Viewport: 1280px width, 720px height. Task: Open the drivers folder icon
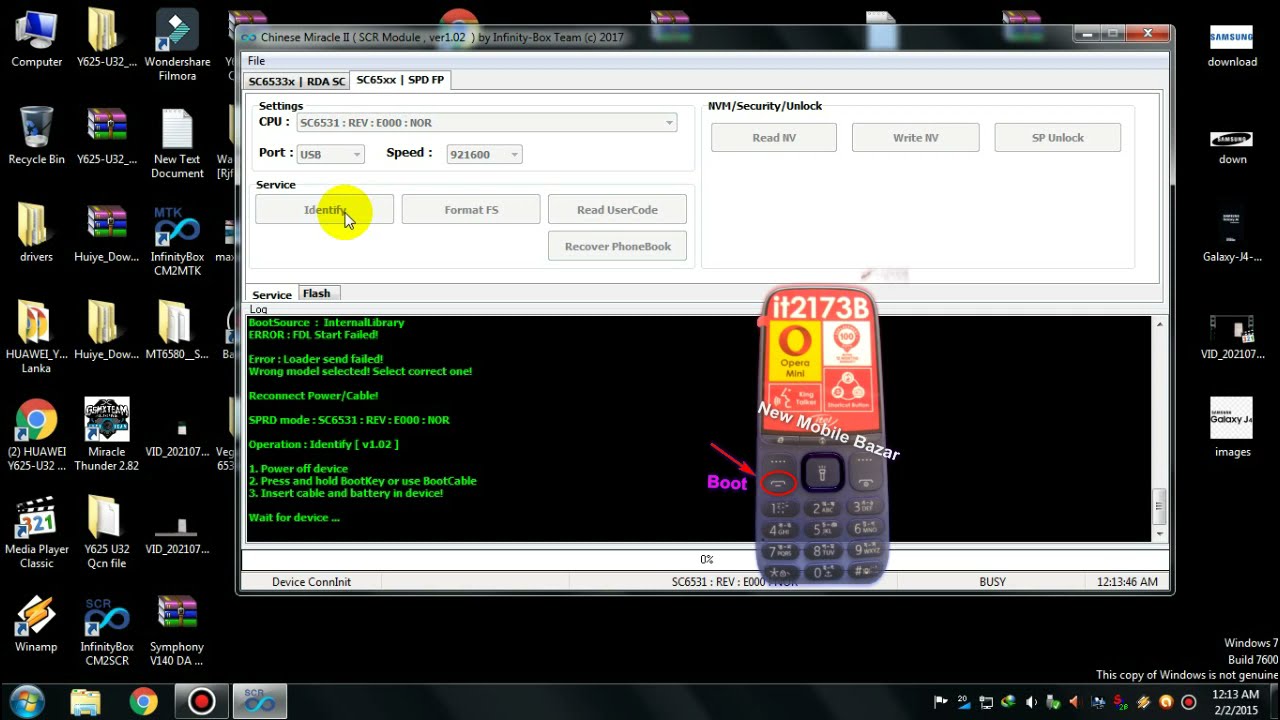coord(36,234)
